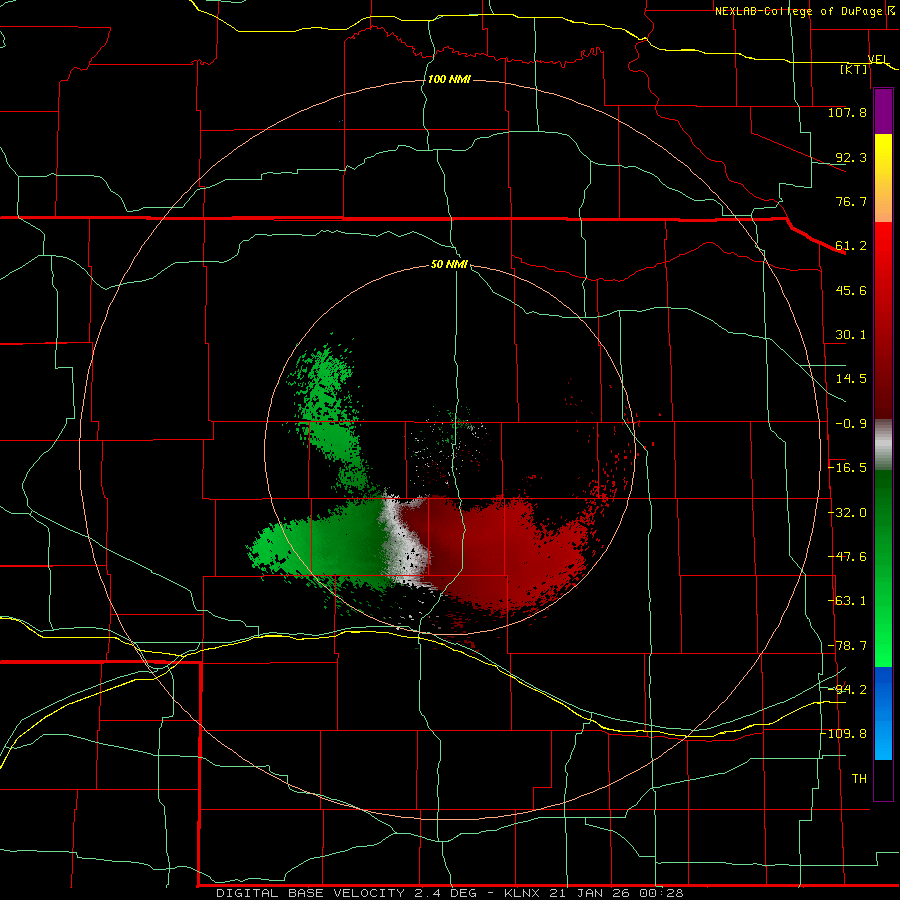Click the purple segment of velocity color bar
Screen dimensions: 900x900
point(883,111)
